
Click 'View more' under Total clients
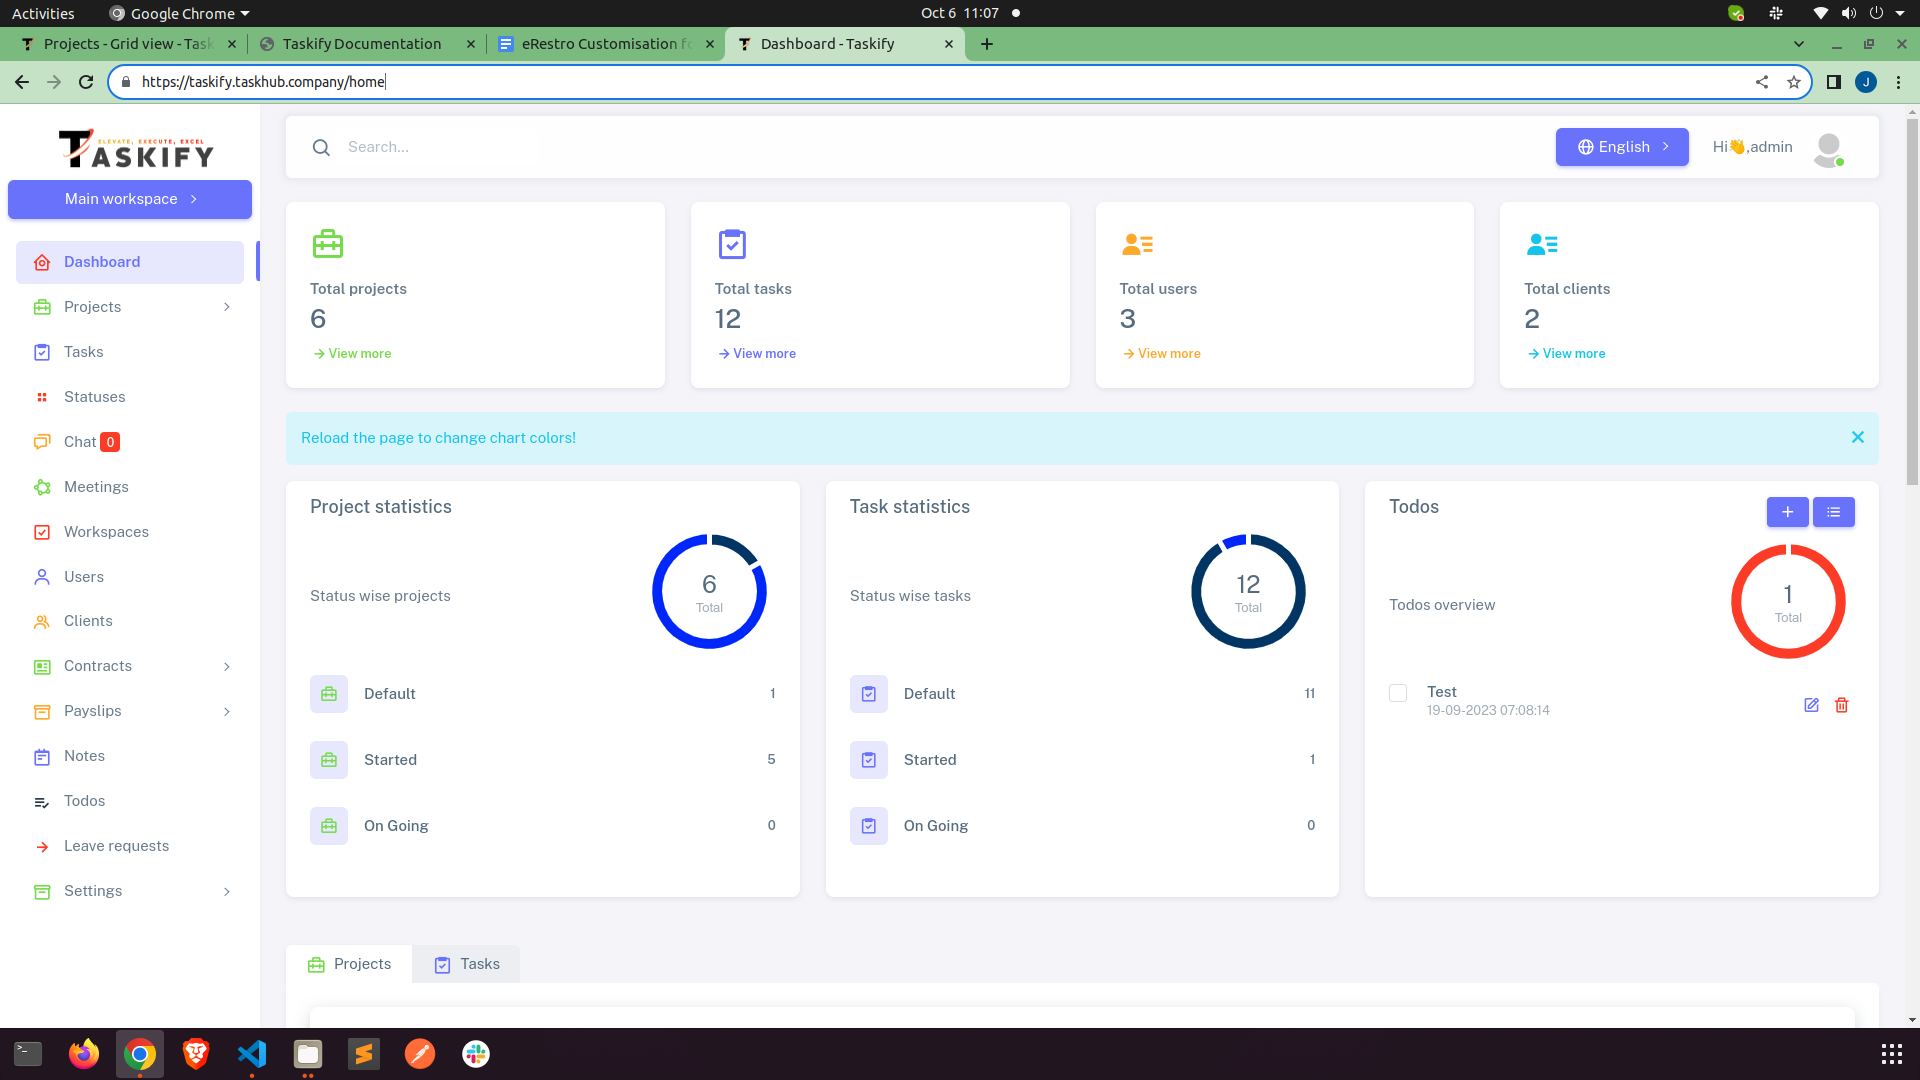point(1566,353)
